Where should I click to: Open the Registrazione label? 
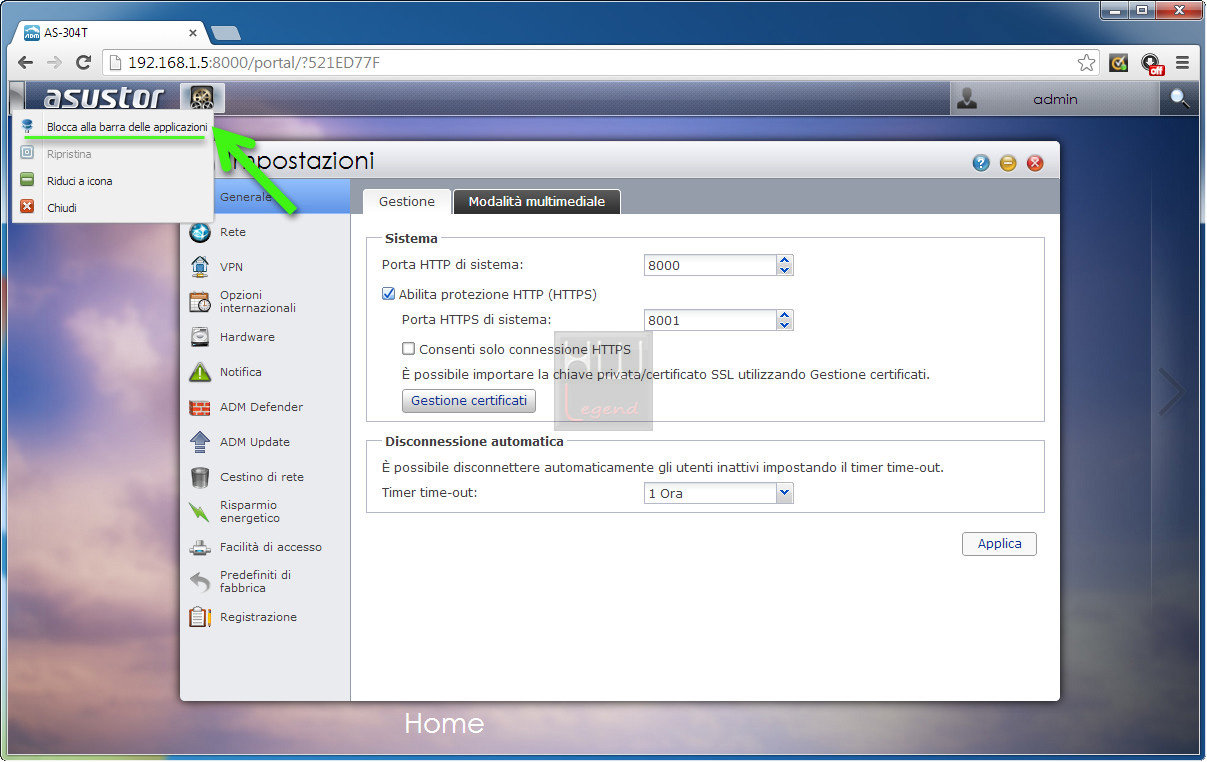click(258, 617)
